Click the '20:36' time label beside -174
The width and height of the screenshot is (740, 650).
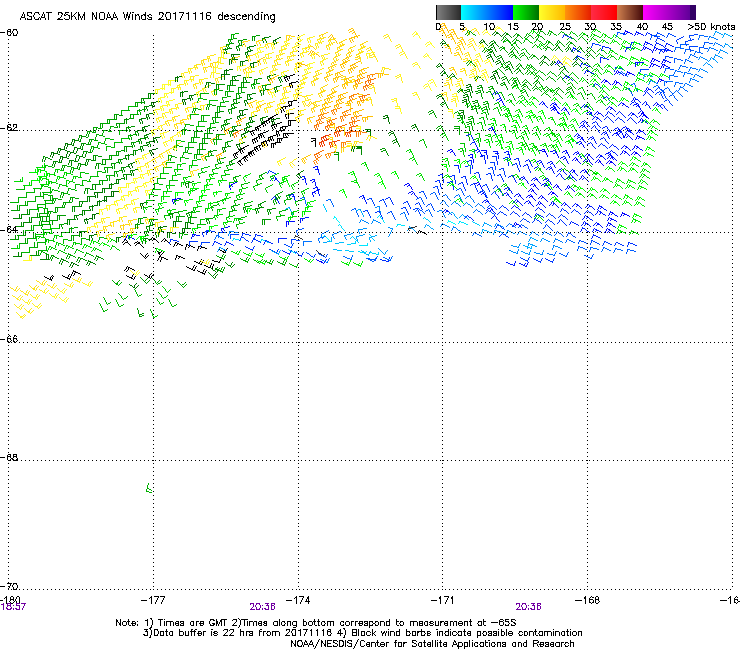point(262,607)
